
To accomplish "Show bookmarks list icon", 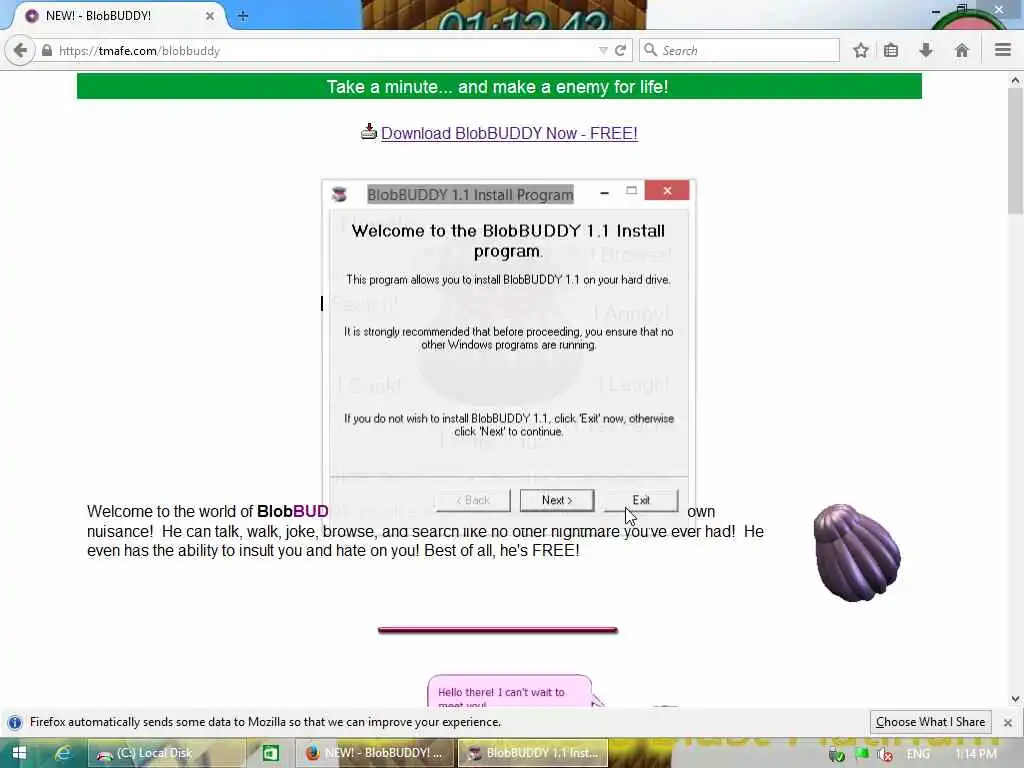I will pos(891,50).
